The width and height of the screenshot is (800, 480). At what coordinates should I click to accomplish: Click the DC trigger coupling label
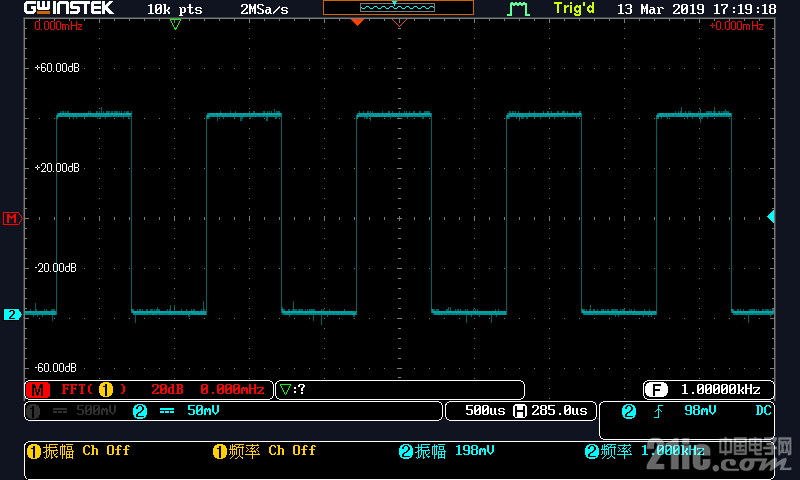tap(763, 411)
